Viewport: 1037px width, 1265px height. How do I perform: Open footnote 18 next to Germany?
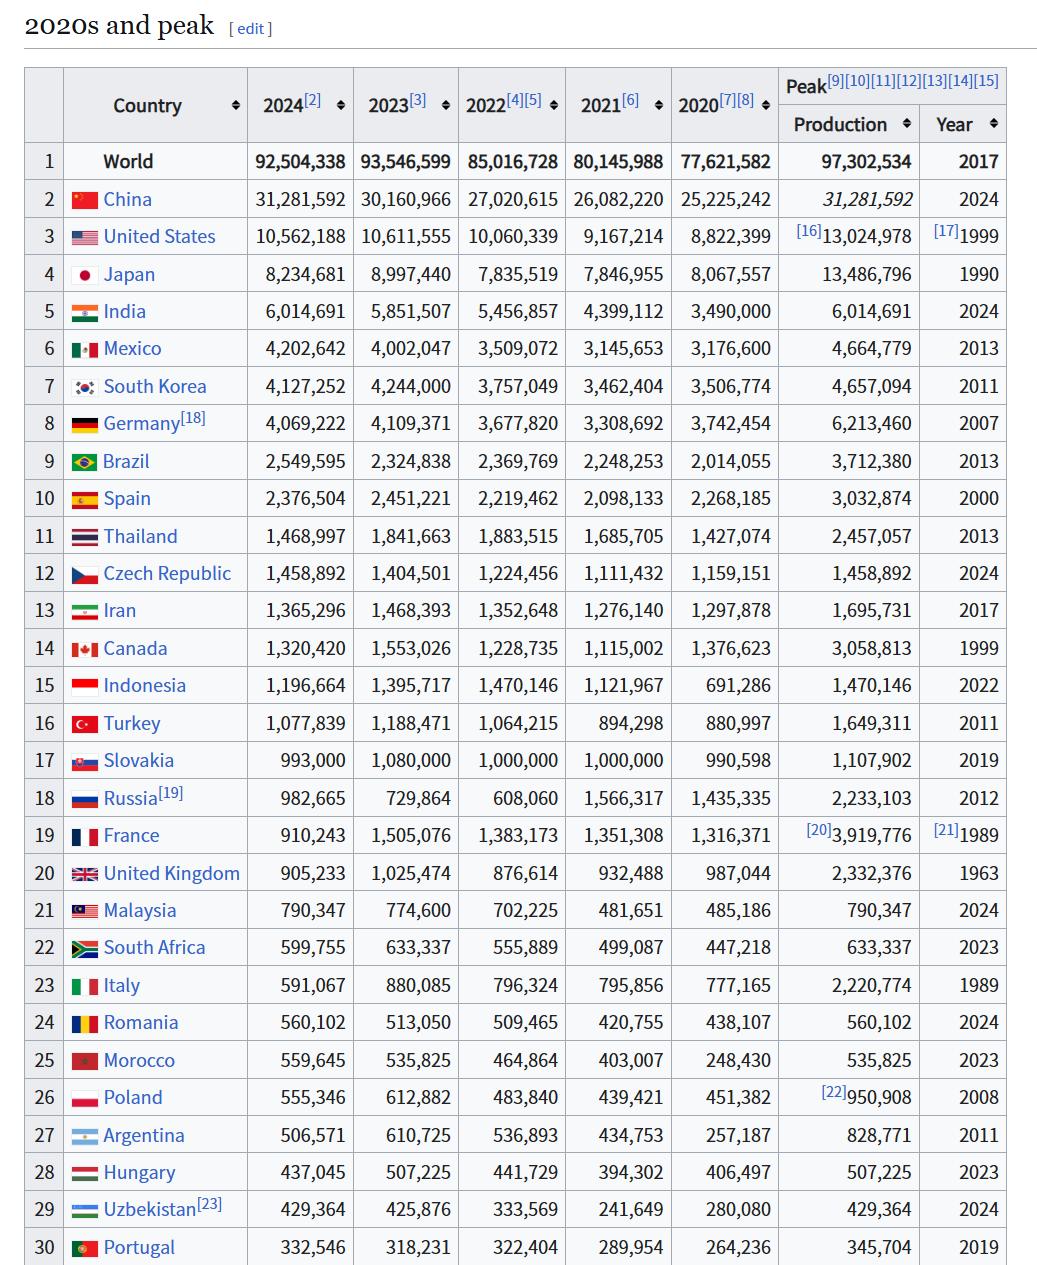pyautogui.click(x=193, y=418)
